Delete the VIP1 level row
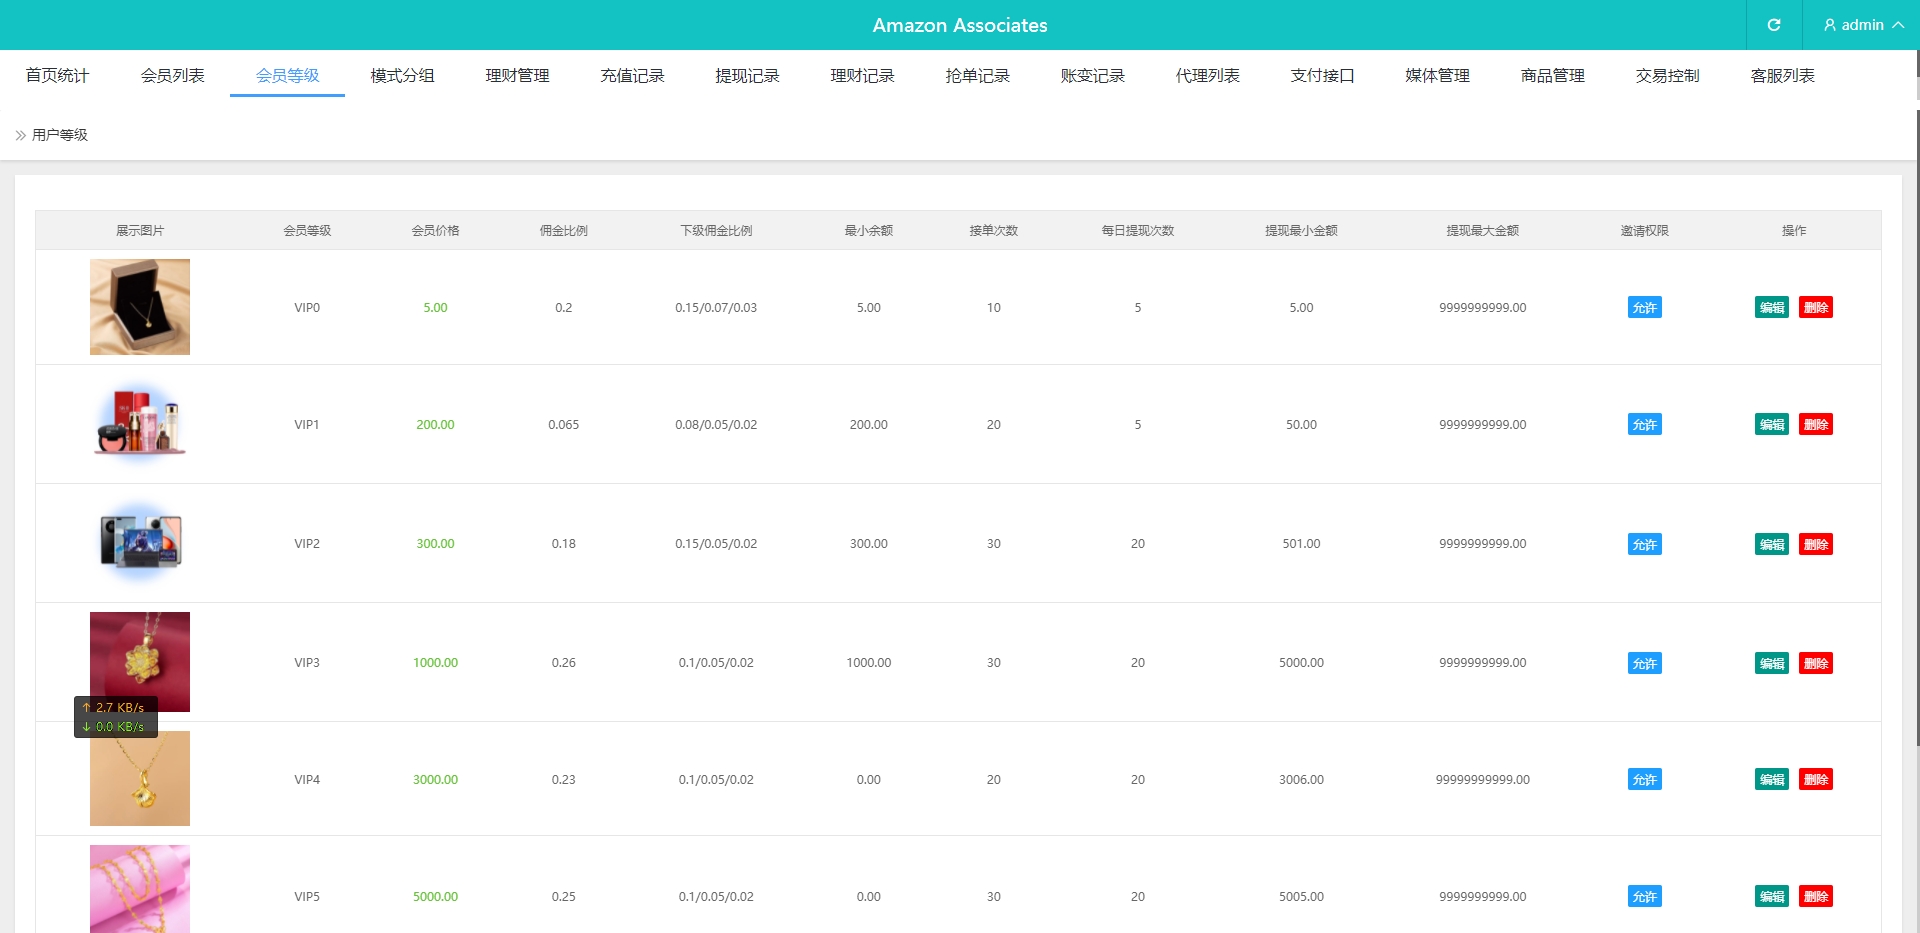1920x933 pixels. [1815, 425]
